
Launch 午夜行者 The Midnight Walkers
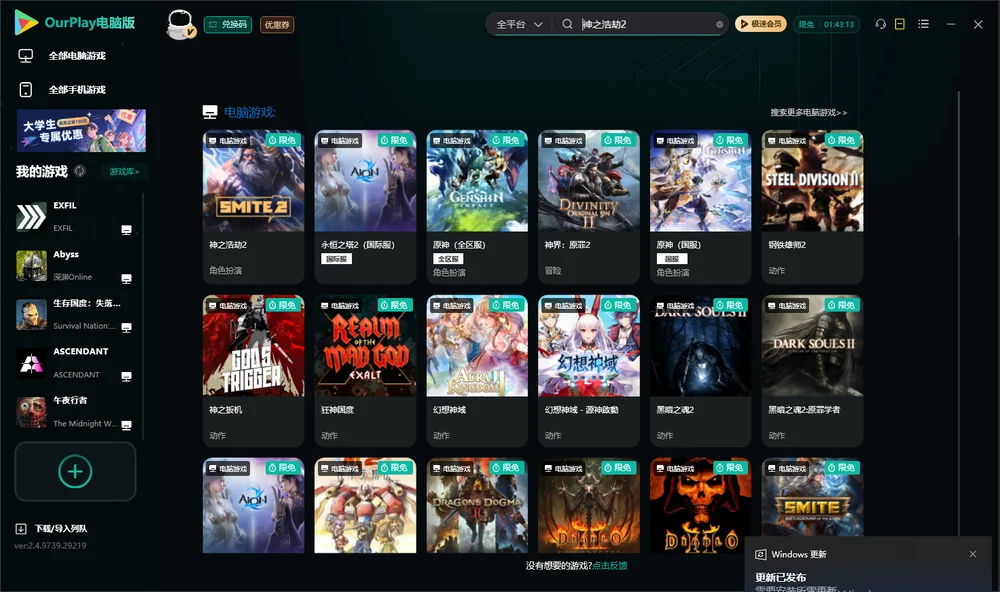(x=75, y=412)
